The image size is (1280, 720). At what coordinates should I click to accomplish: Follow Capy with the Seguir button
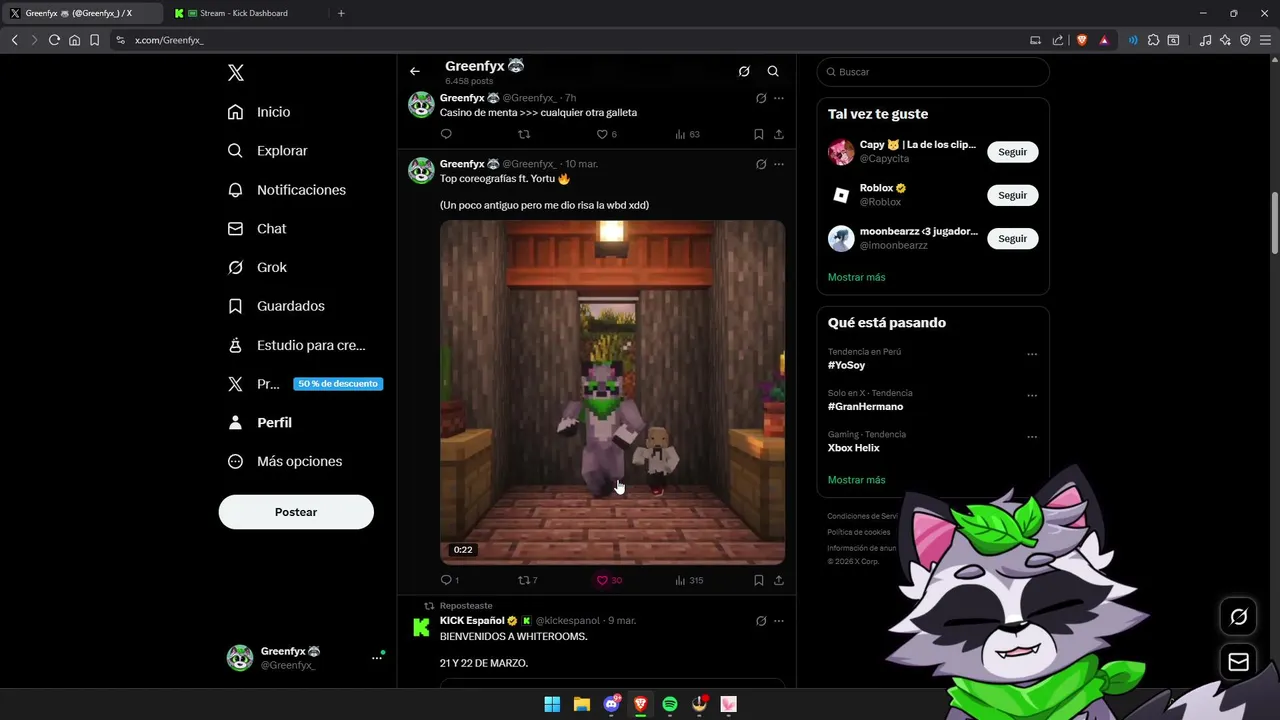pyautogui.click(x=1012, y=152)
